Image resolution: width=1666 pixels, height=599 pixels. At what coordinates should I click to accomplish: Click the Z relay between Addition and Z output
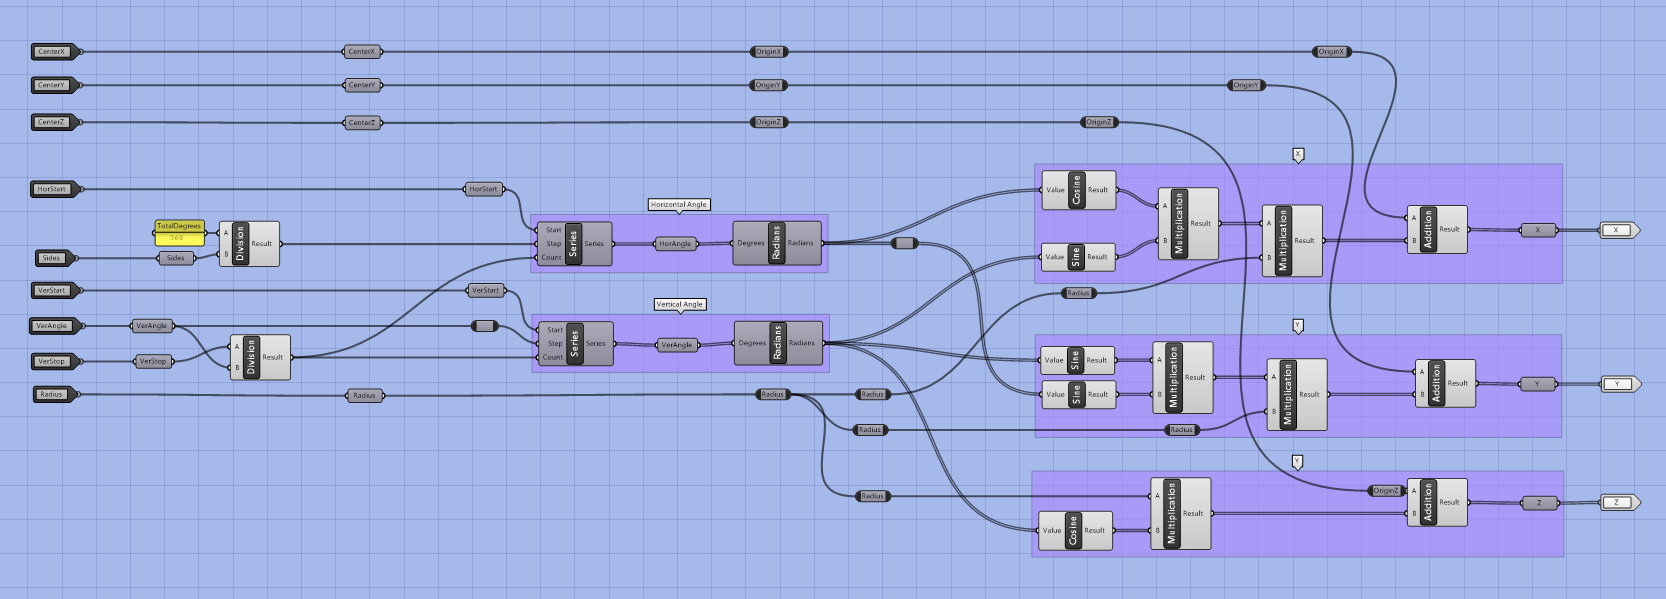1539,503
